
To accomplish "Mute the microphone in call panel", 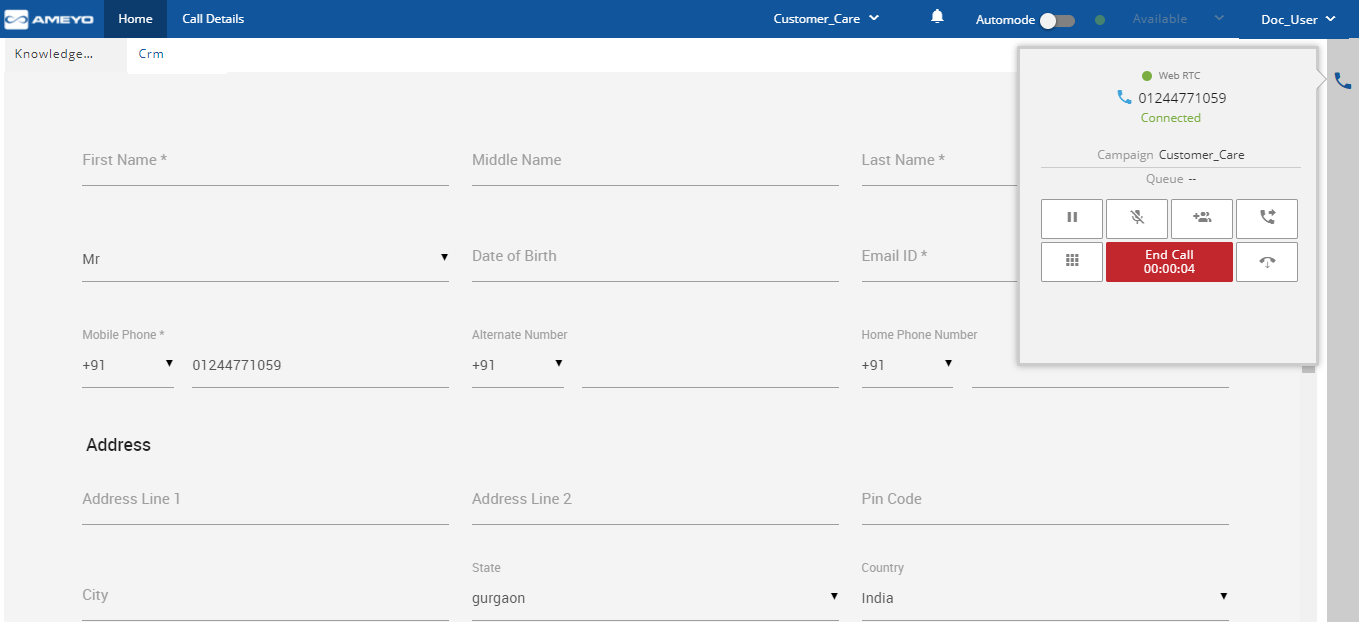I will point(1136,218).
